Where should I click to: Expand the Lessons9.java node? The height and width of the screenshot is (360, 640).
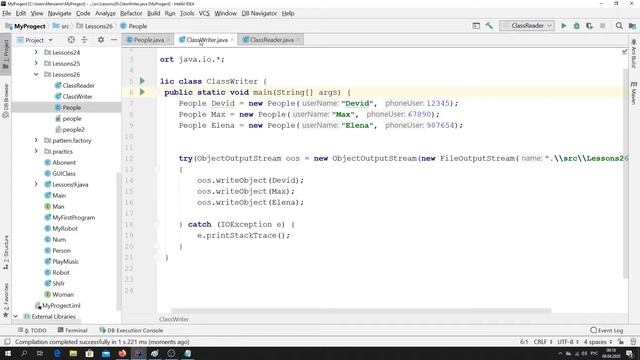(36, 184)
